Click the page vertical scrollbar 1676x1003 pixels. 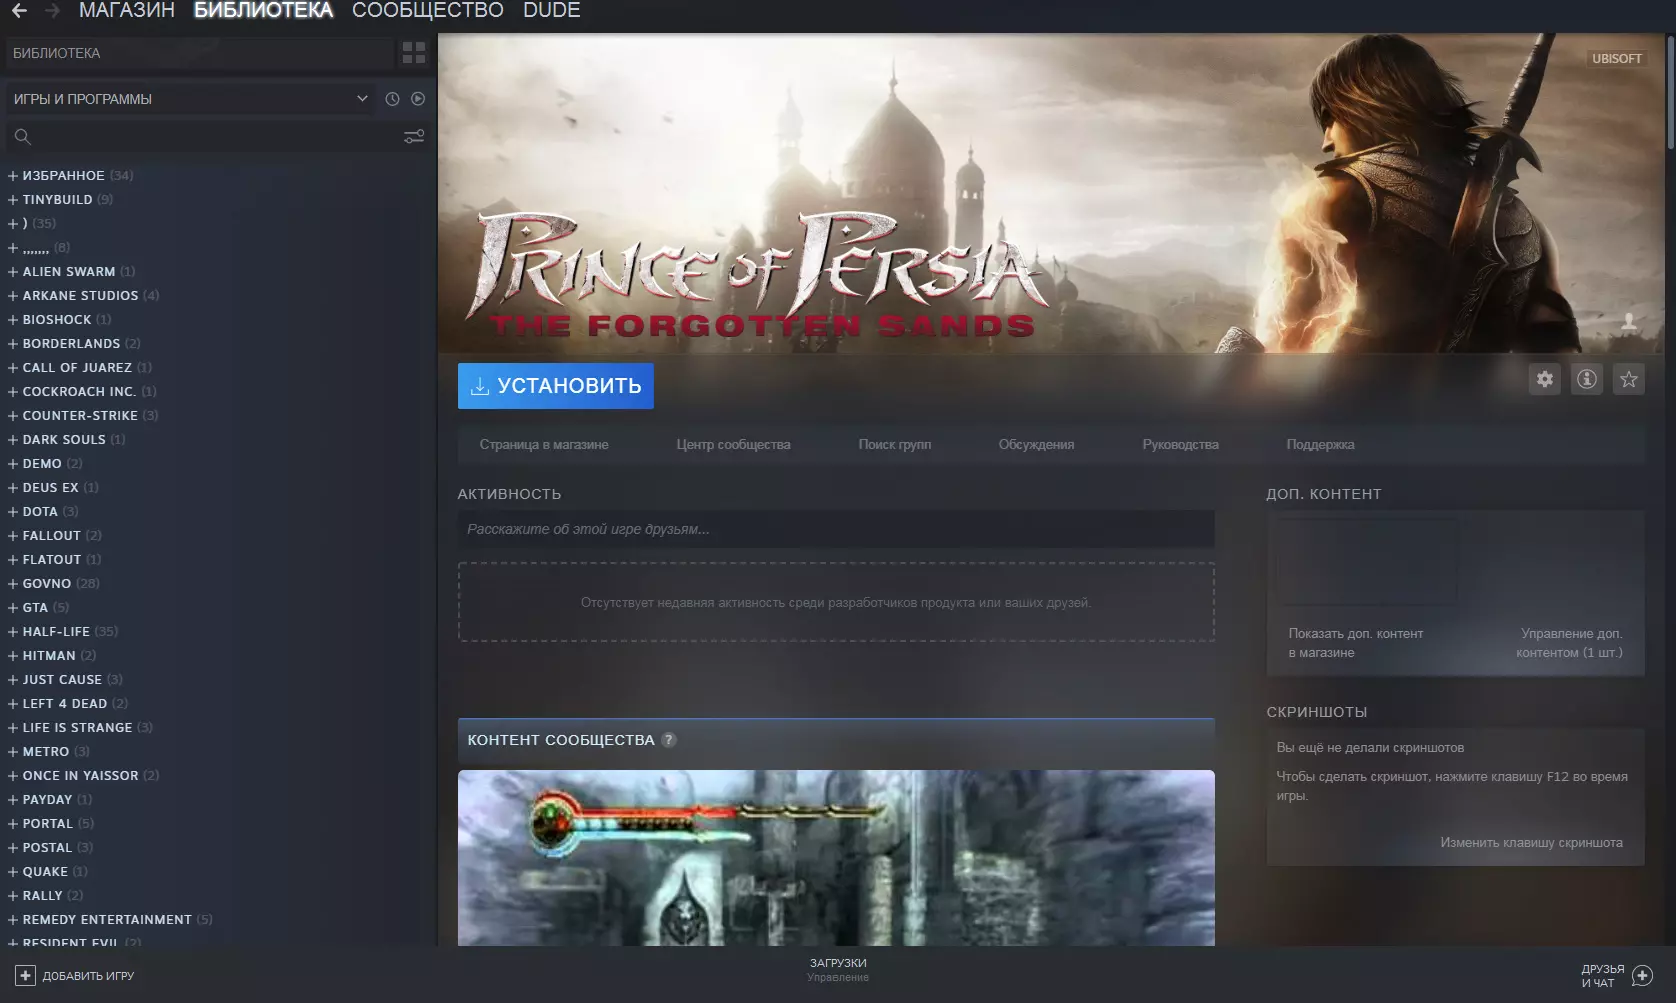click(1670, 92)
